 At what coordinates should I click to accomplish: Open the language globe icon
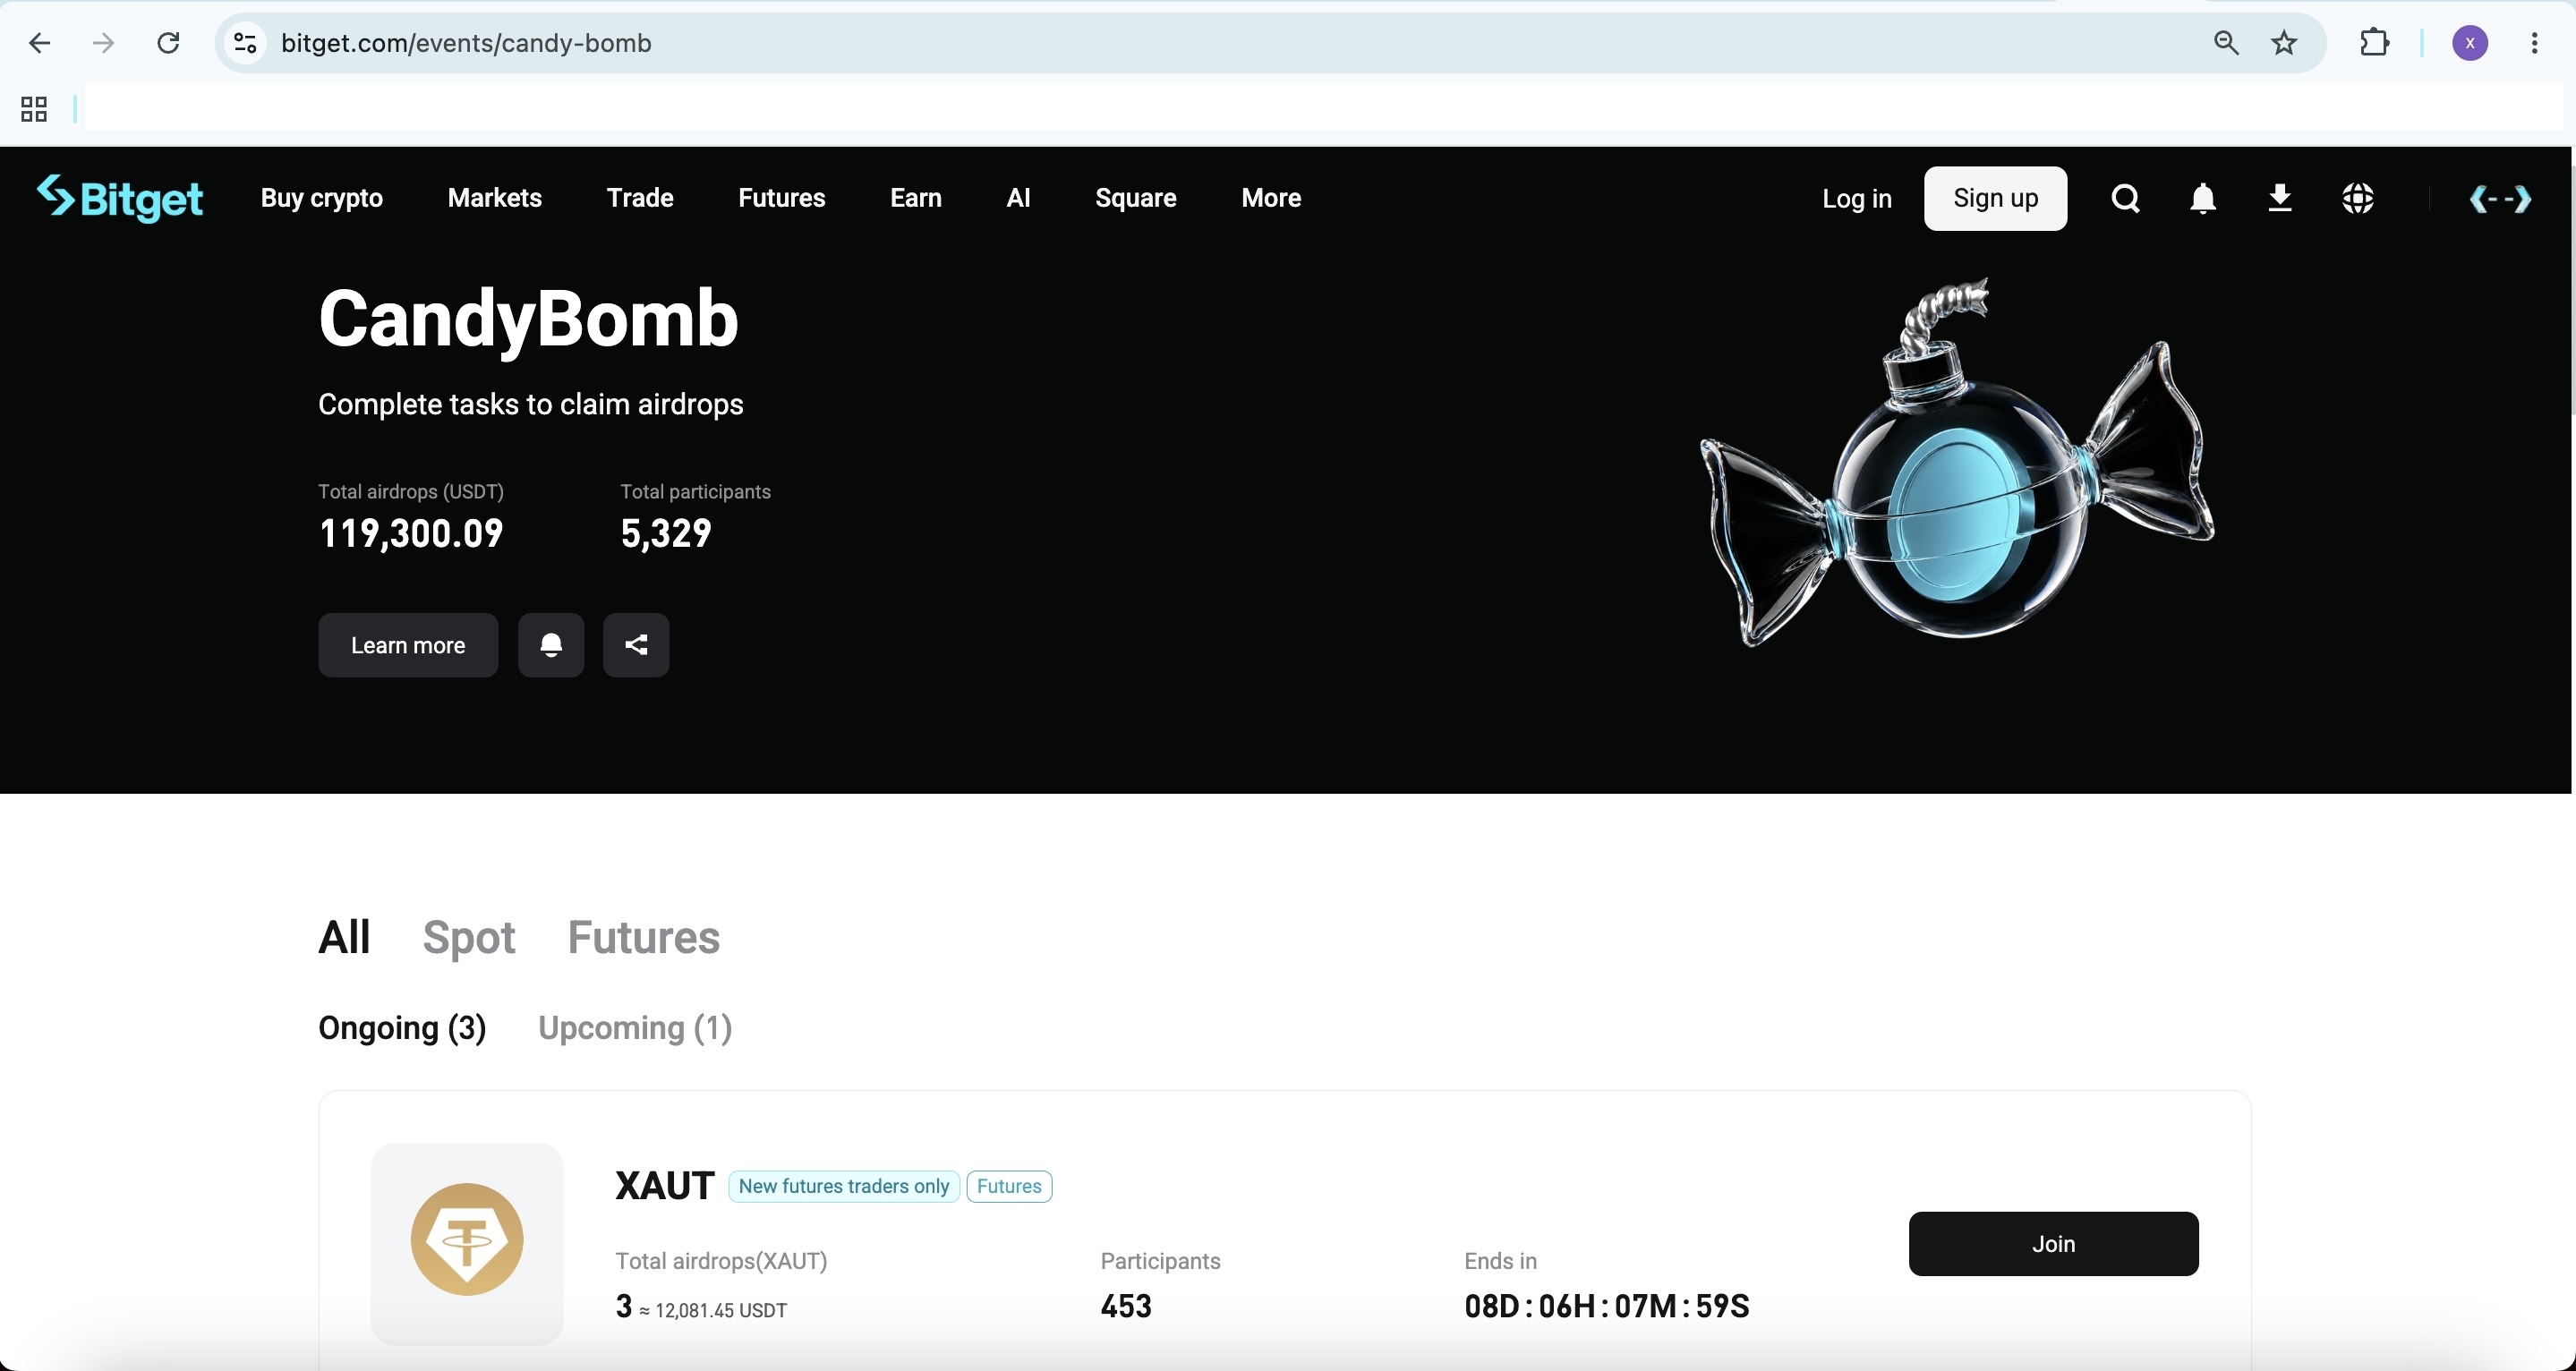pyautogui.click(x=2358, y=199)
